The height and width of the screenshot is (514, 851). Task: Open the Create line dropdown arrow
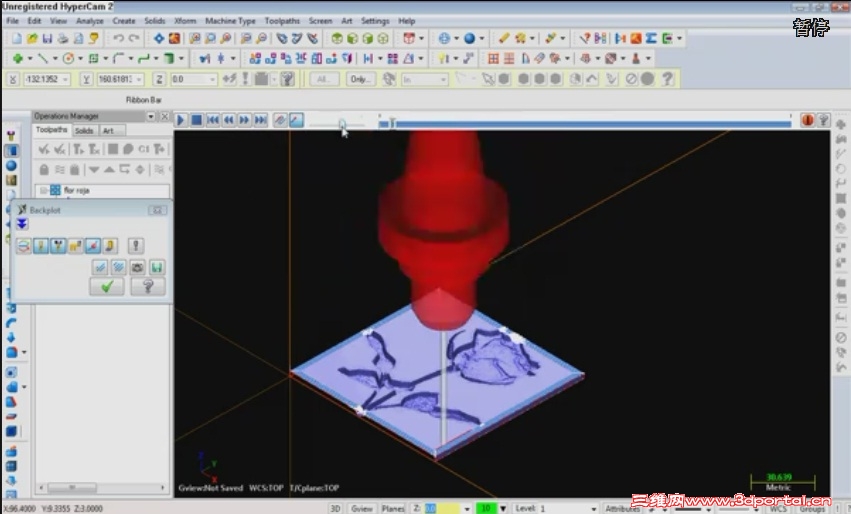click(55, 59)
